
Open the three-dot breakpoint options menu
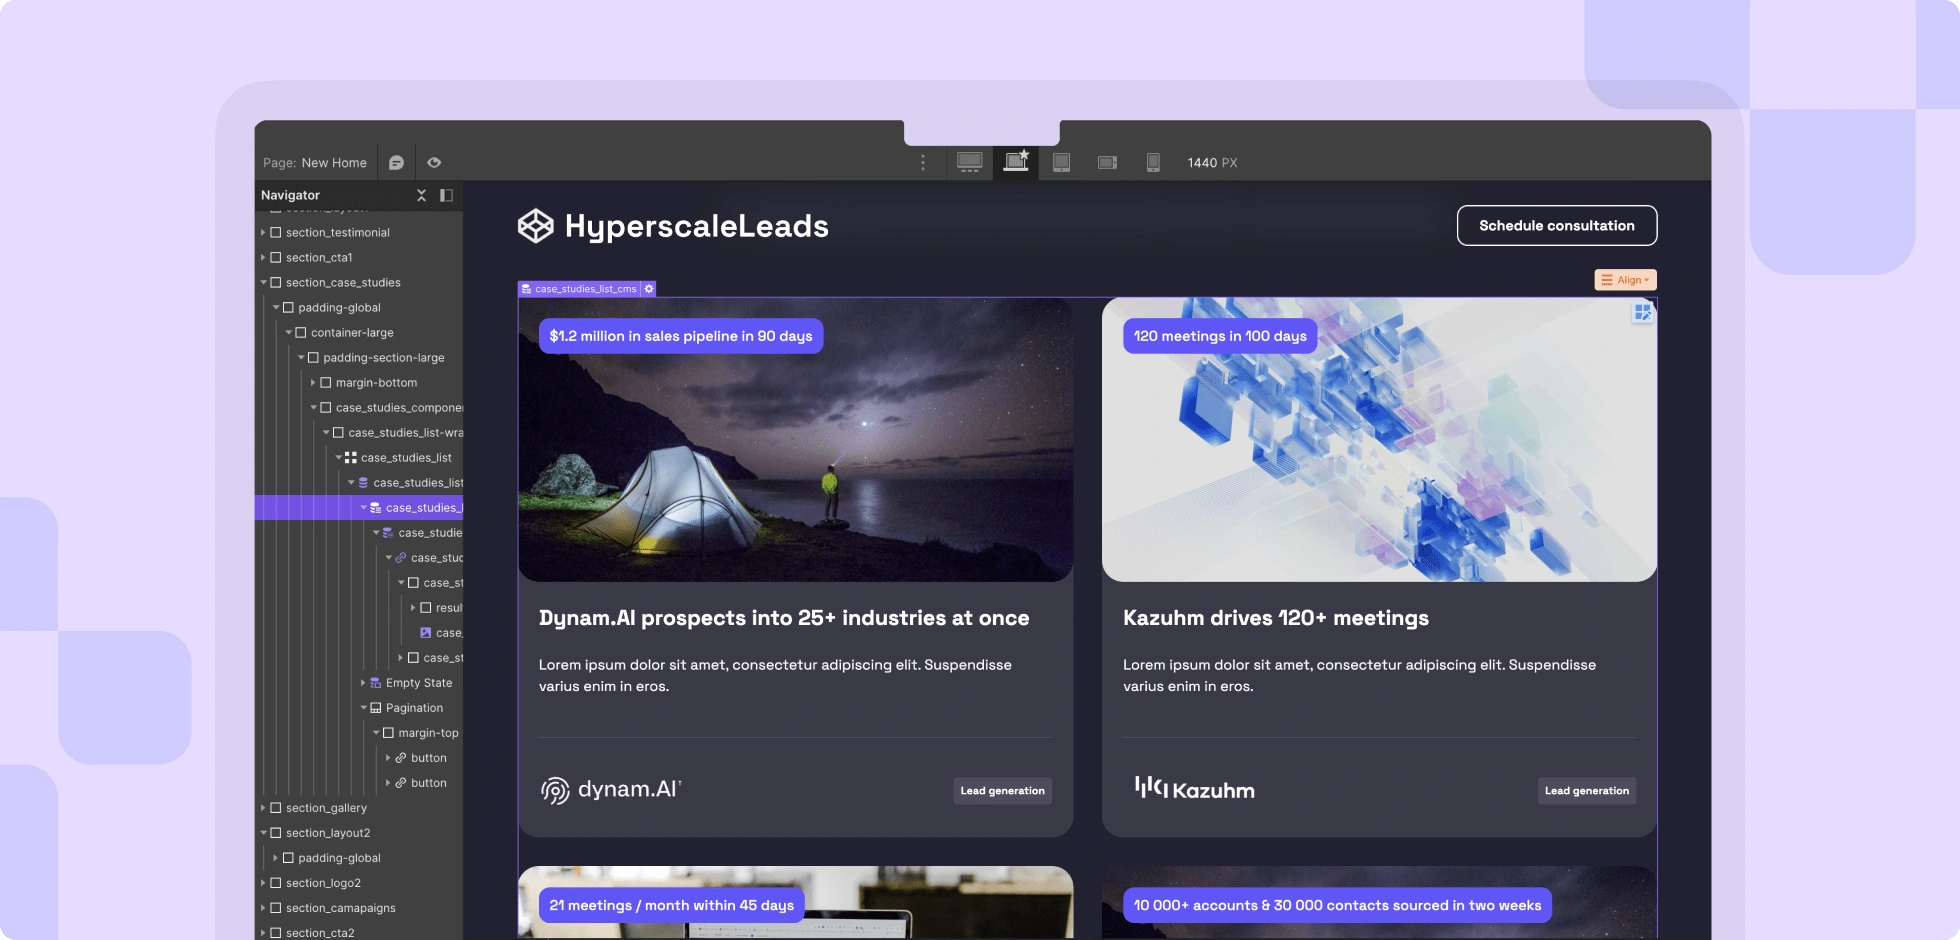(x=922, y=163)
